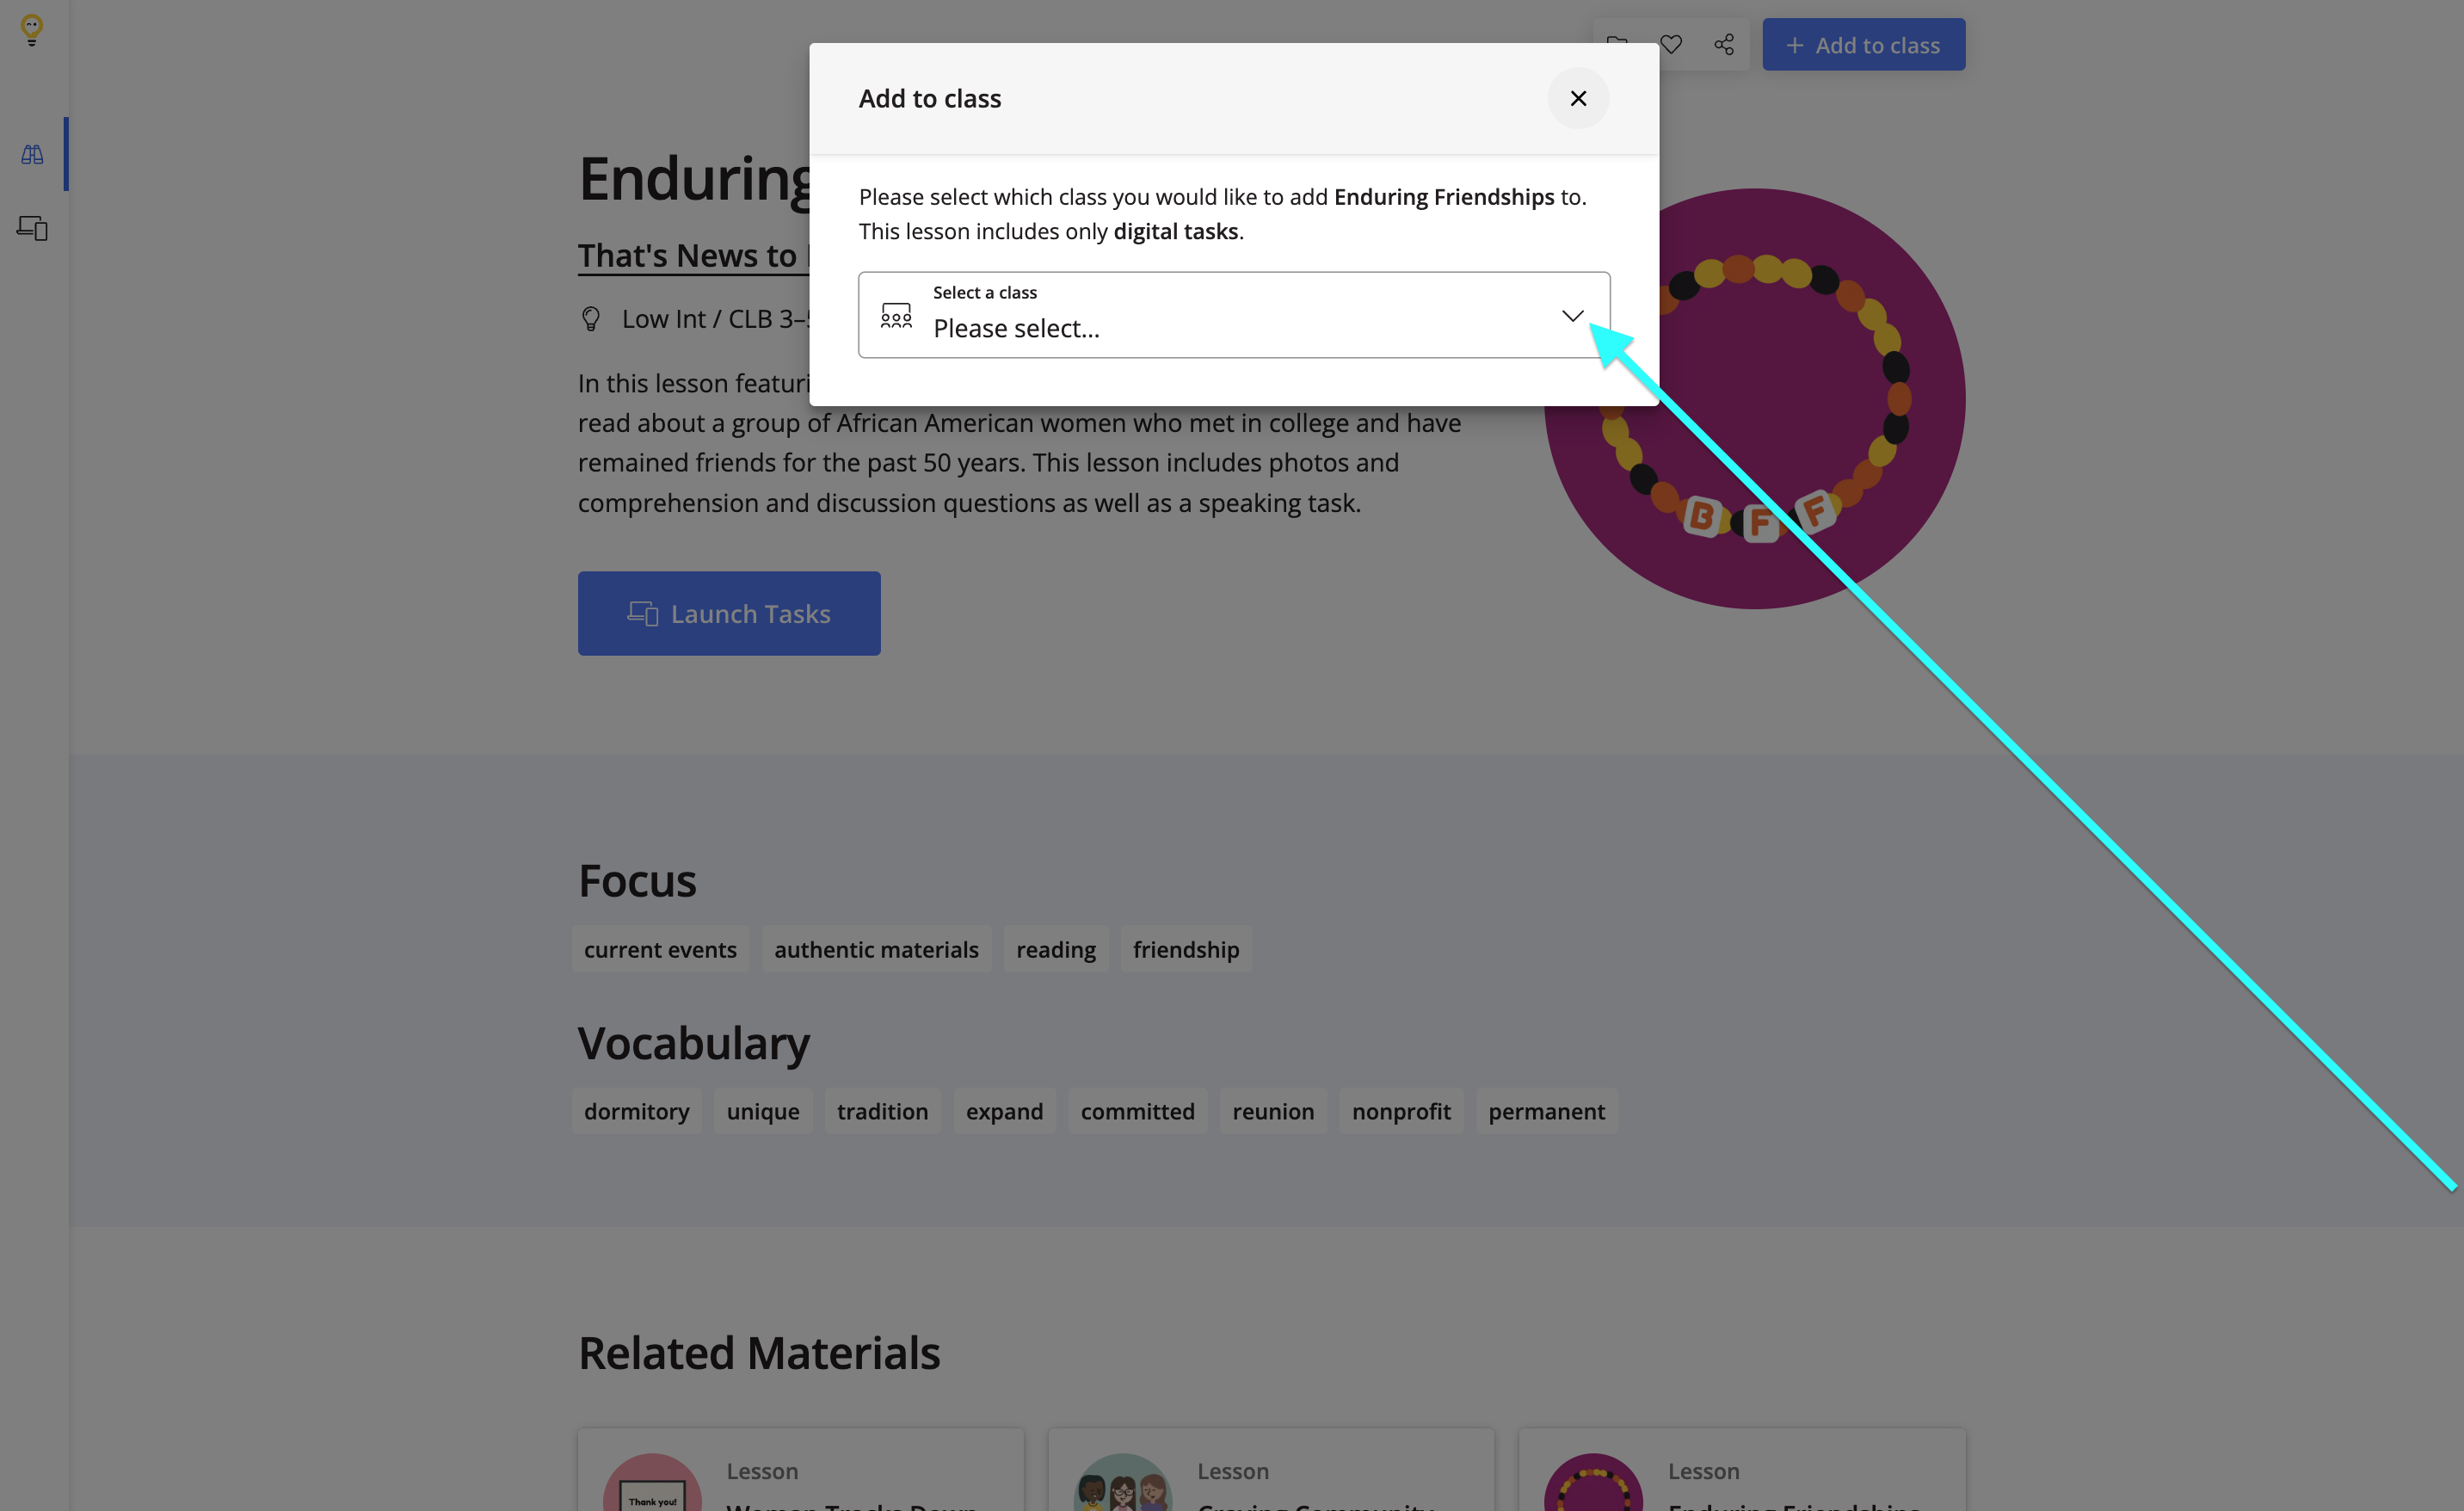2464x1511 pixels.
Task: Click the lightbulb logo icon
Action: click(x=31, y=31)
